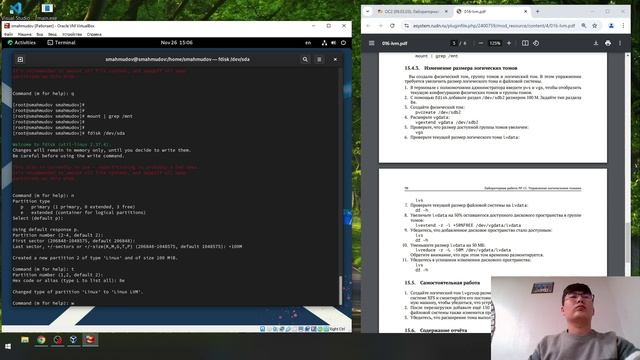640x360 pixels.
Task: Click the PDF page number field
Action: click(x=454, y=43)
